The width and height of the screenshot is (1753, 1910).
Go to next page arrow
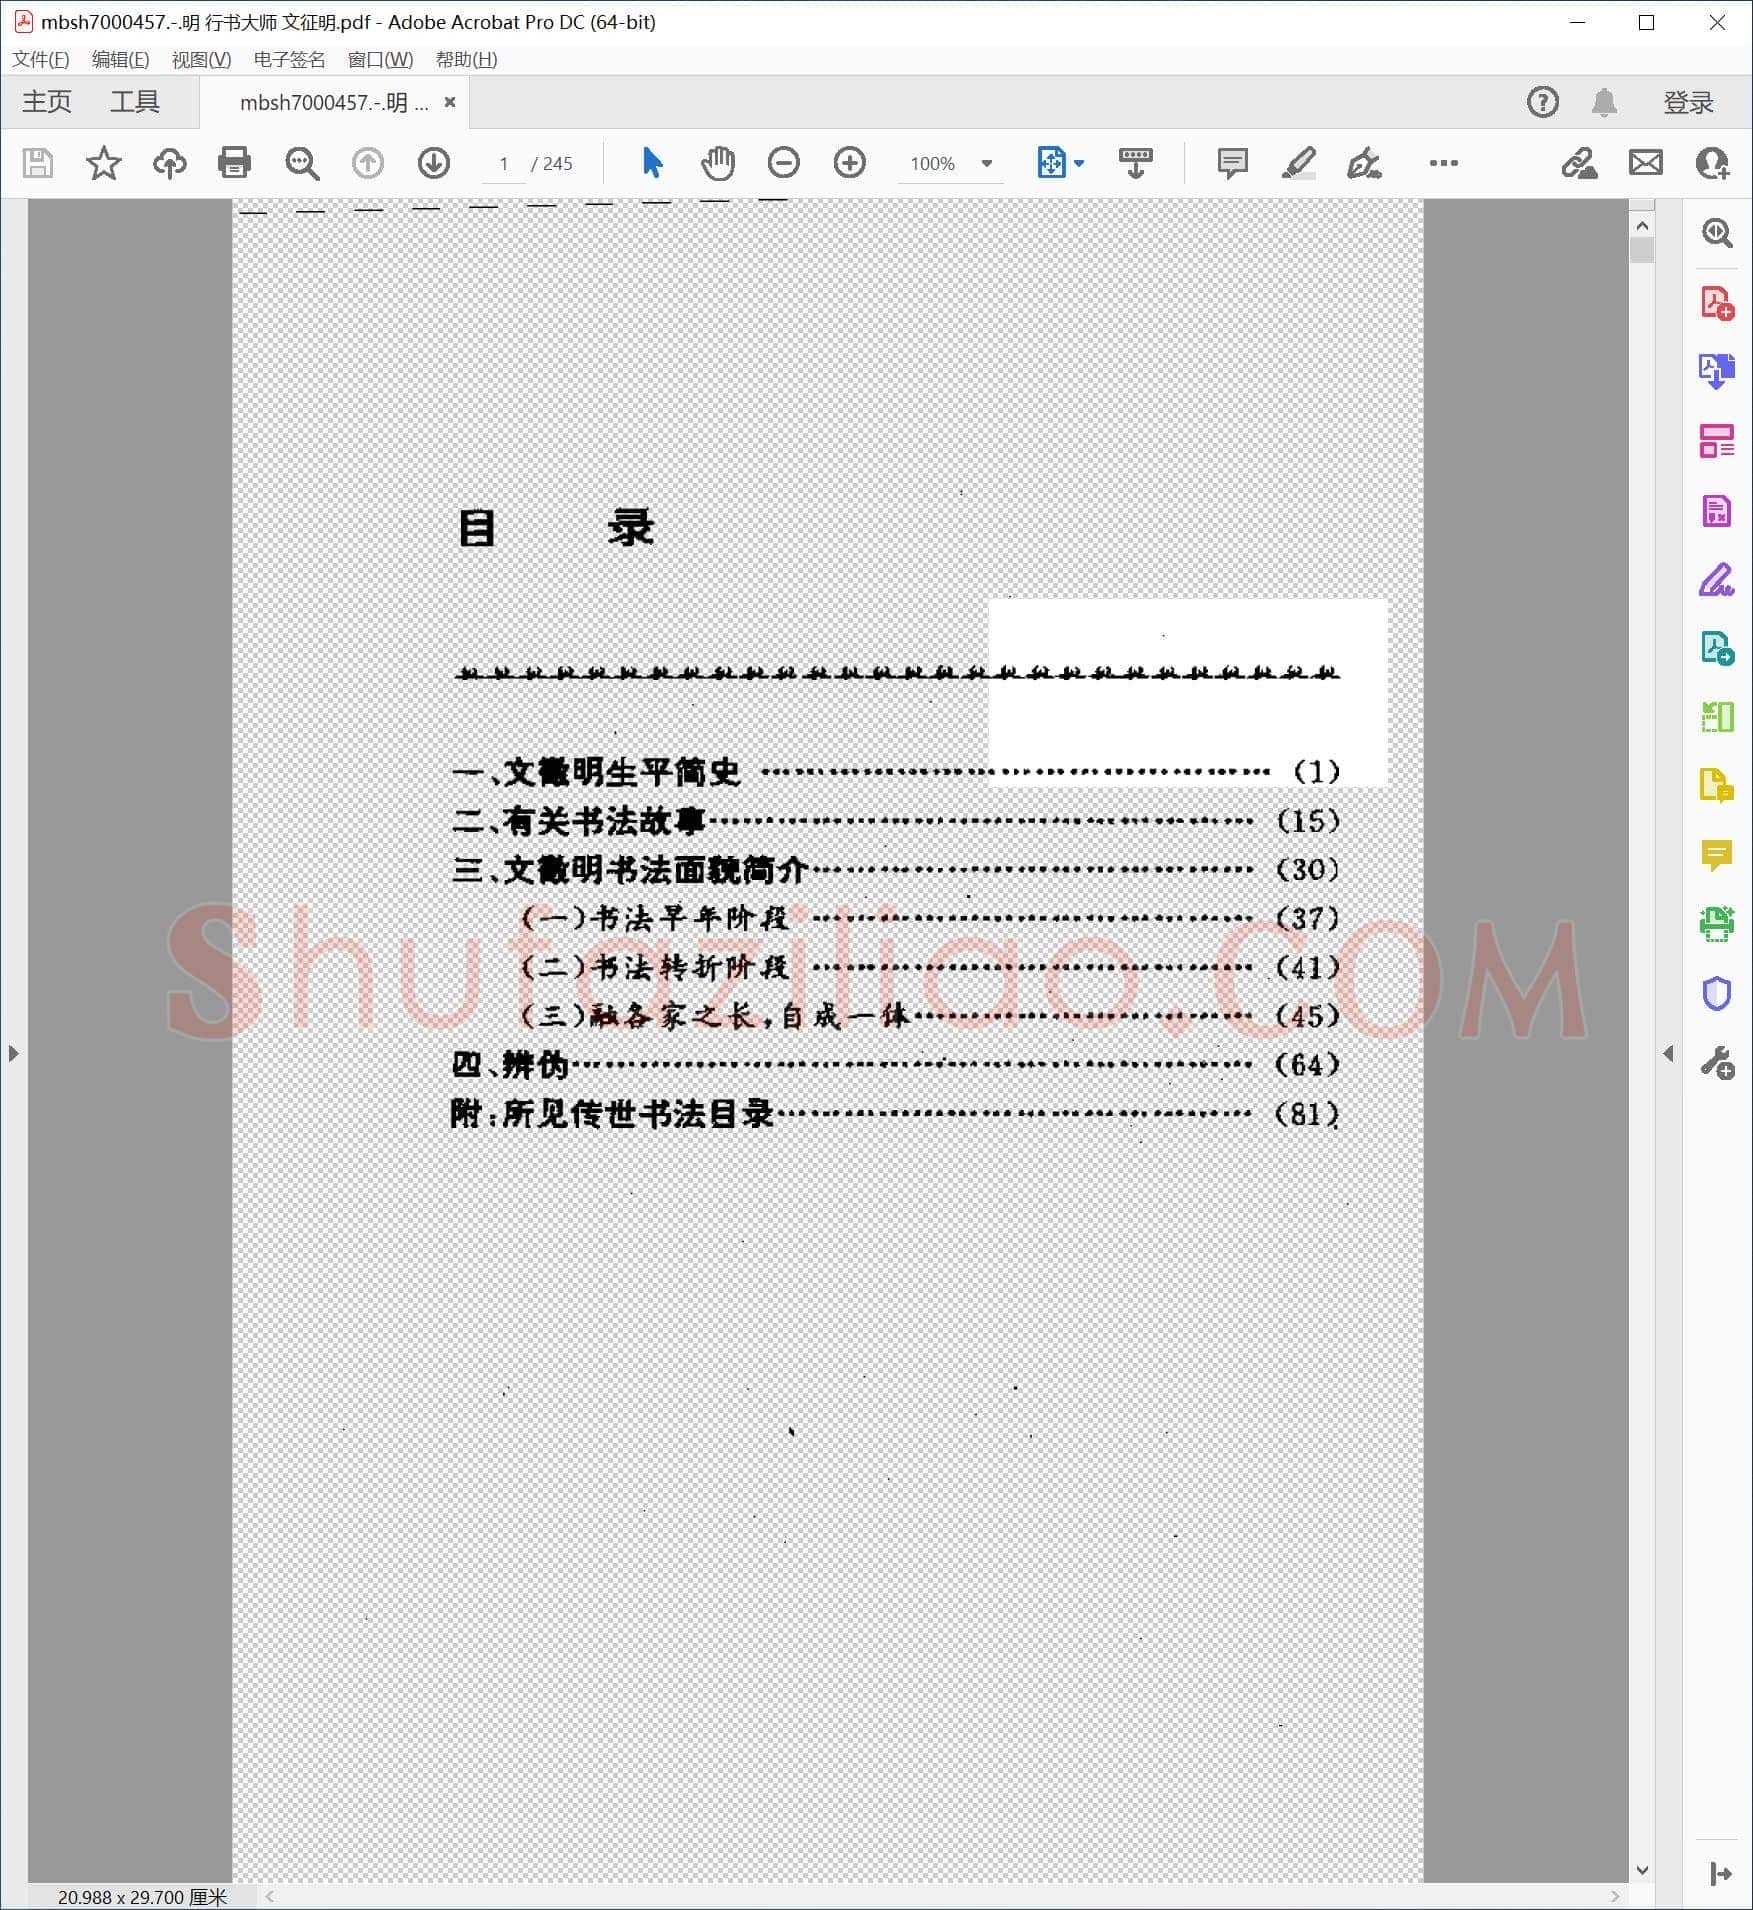(433, 163)
